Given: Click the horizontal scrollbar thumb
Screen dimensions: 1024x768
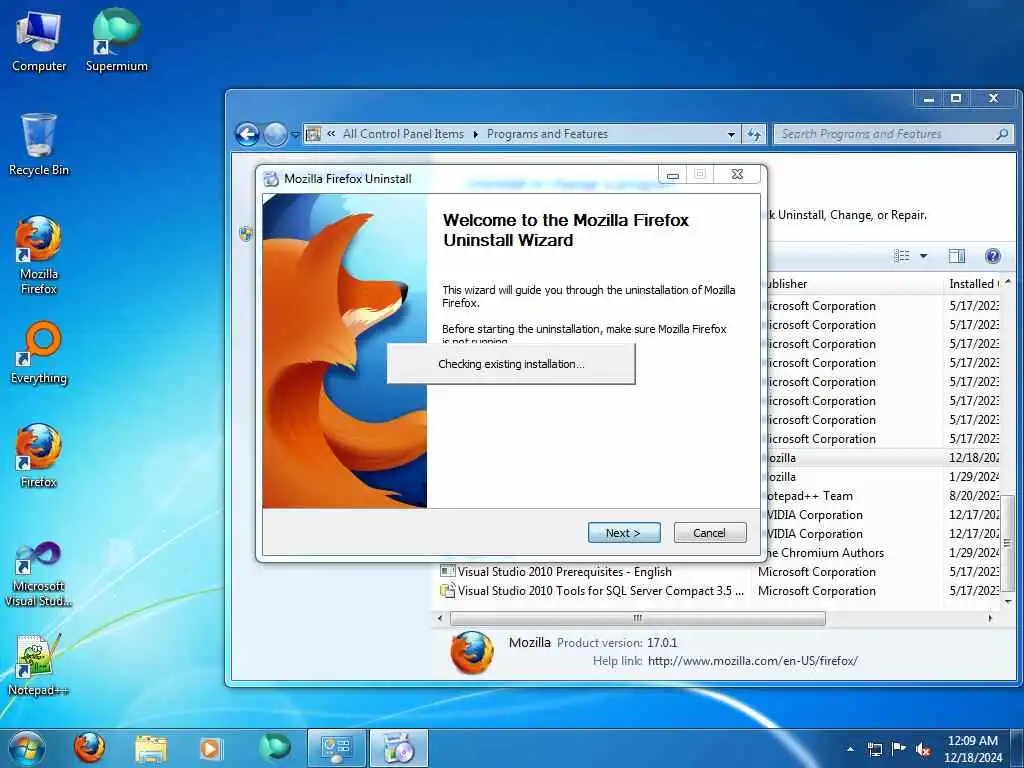Looking at the screenshot, I should 637,618.
